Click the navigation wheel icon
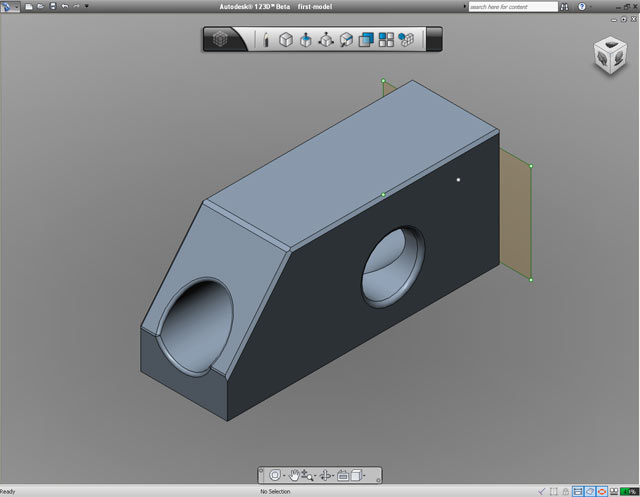The image size is (640, 497). coord(275,475)
